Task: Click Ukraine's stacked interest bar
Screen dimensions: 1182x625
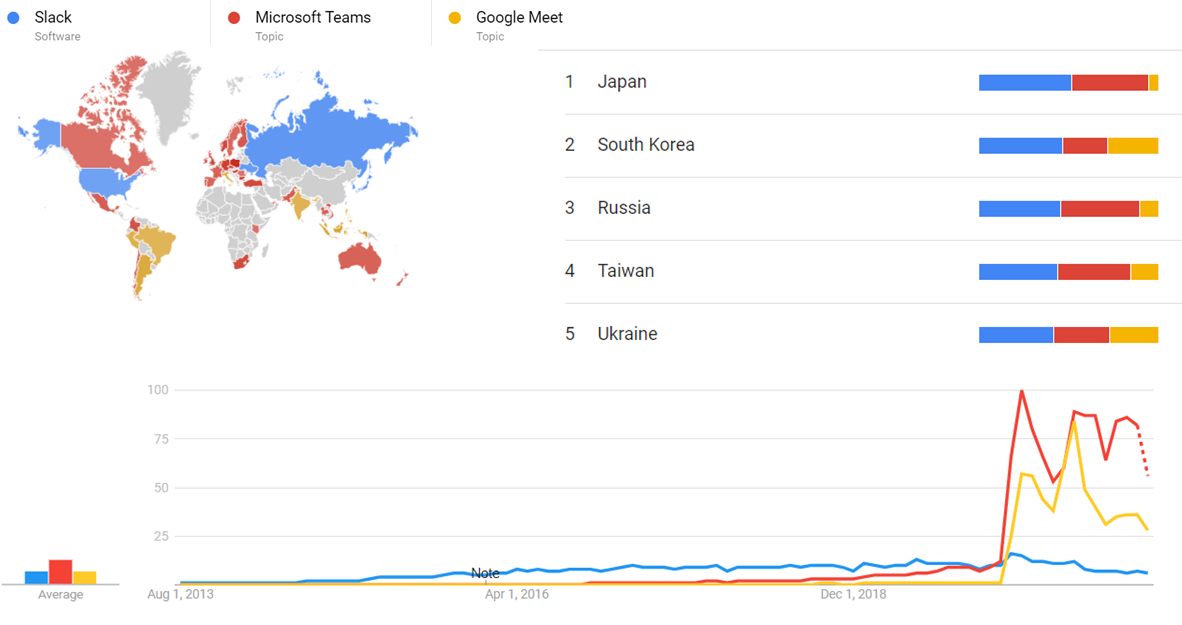Action: tap(1068, 335)
